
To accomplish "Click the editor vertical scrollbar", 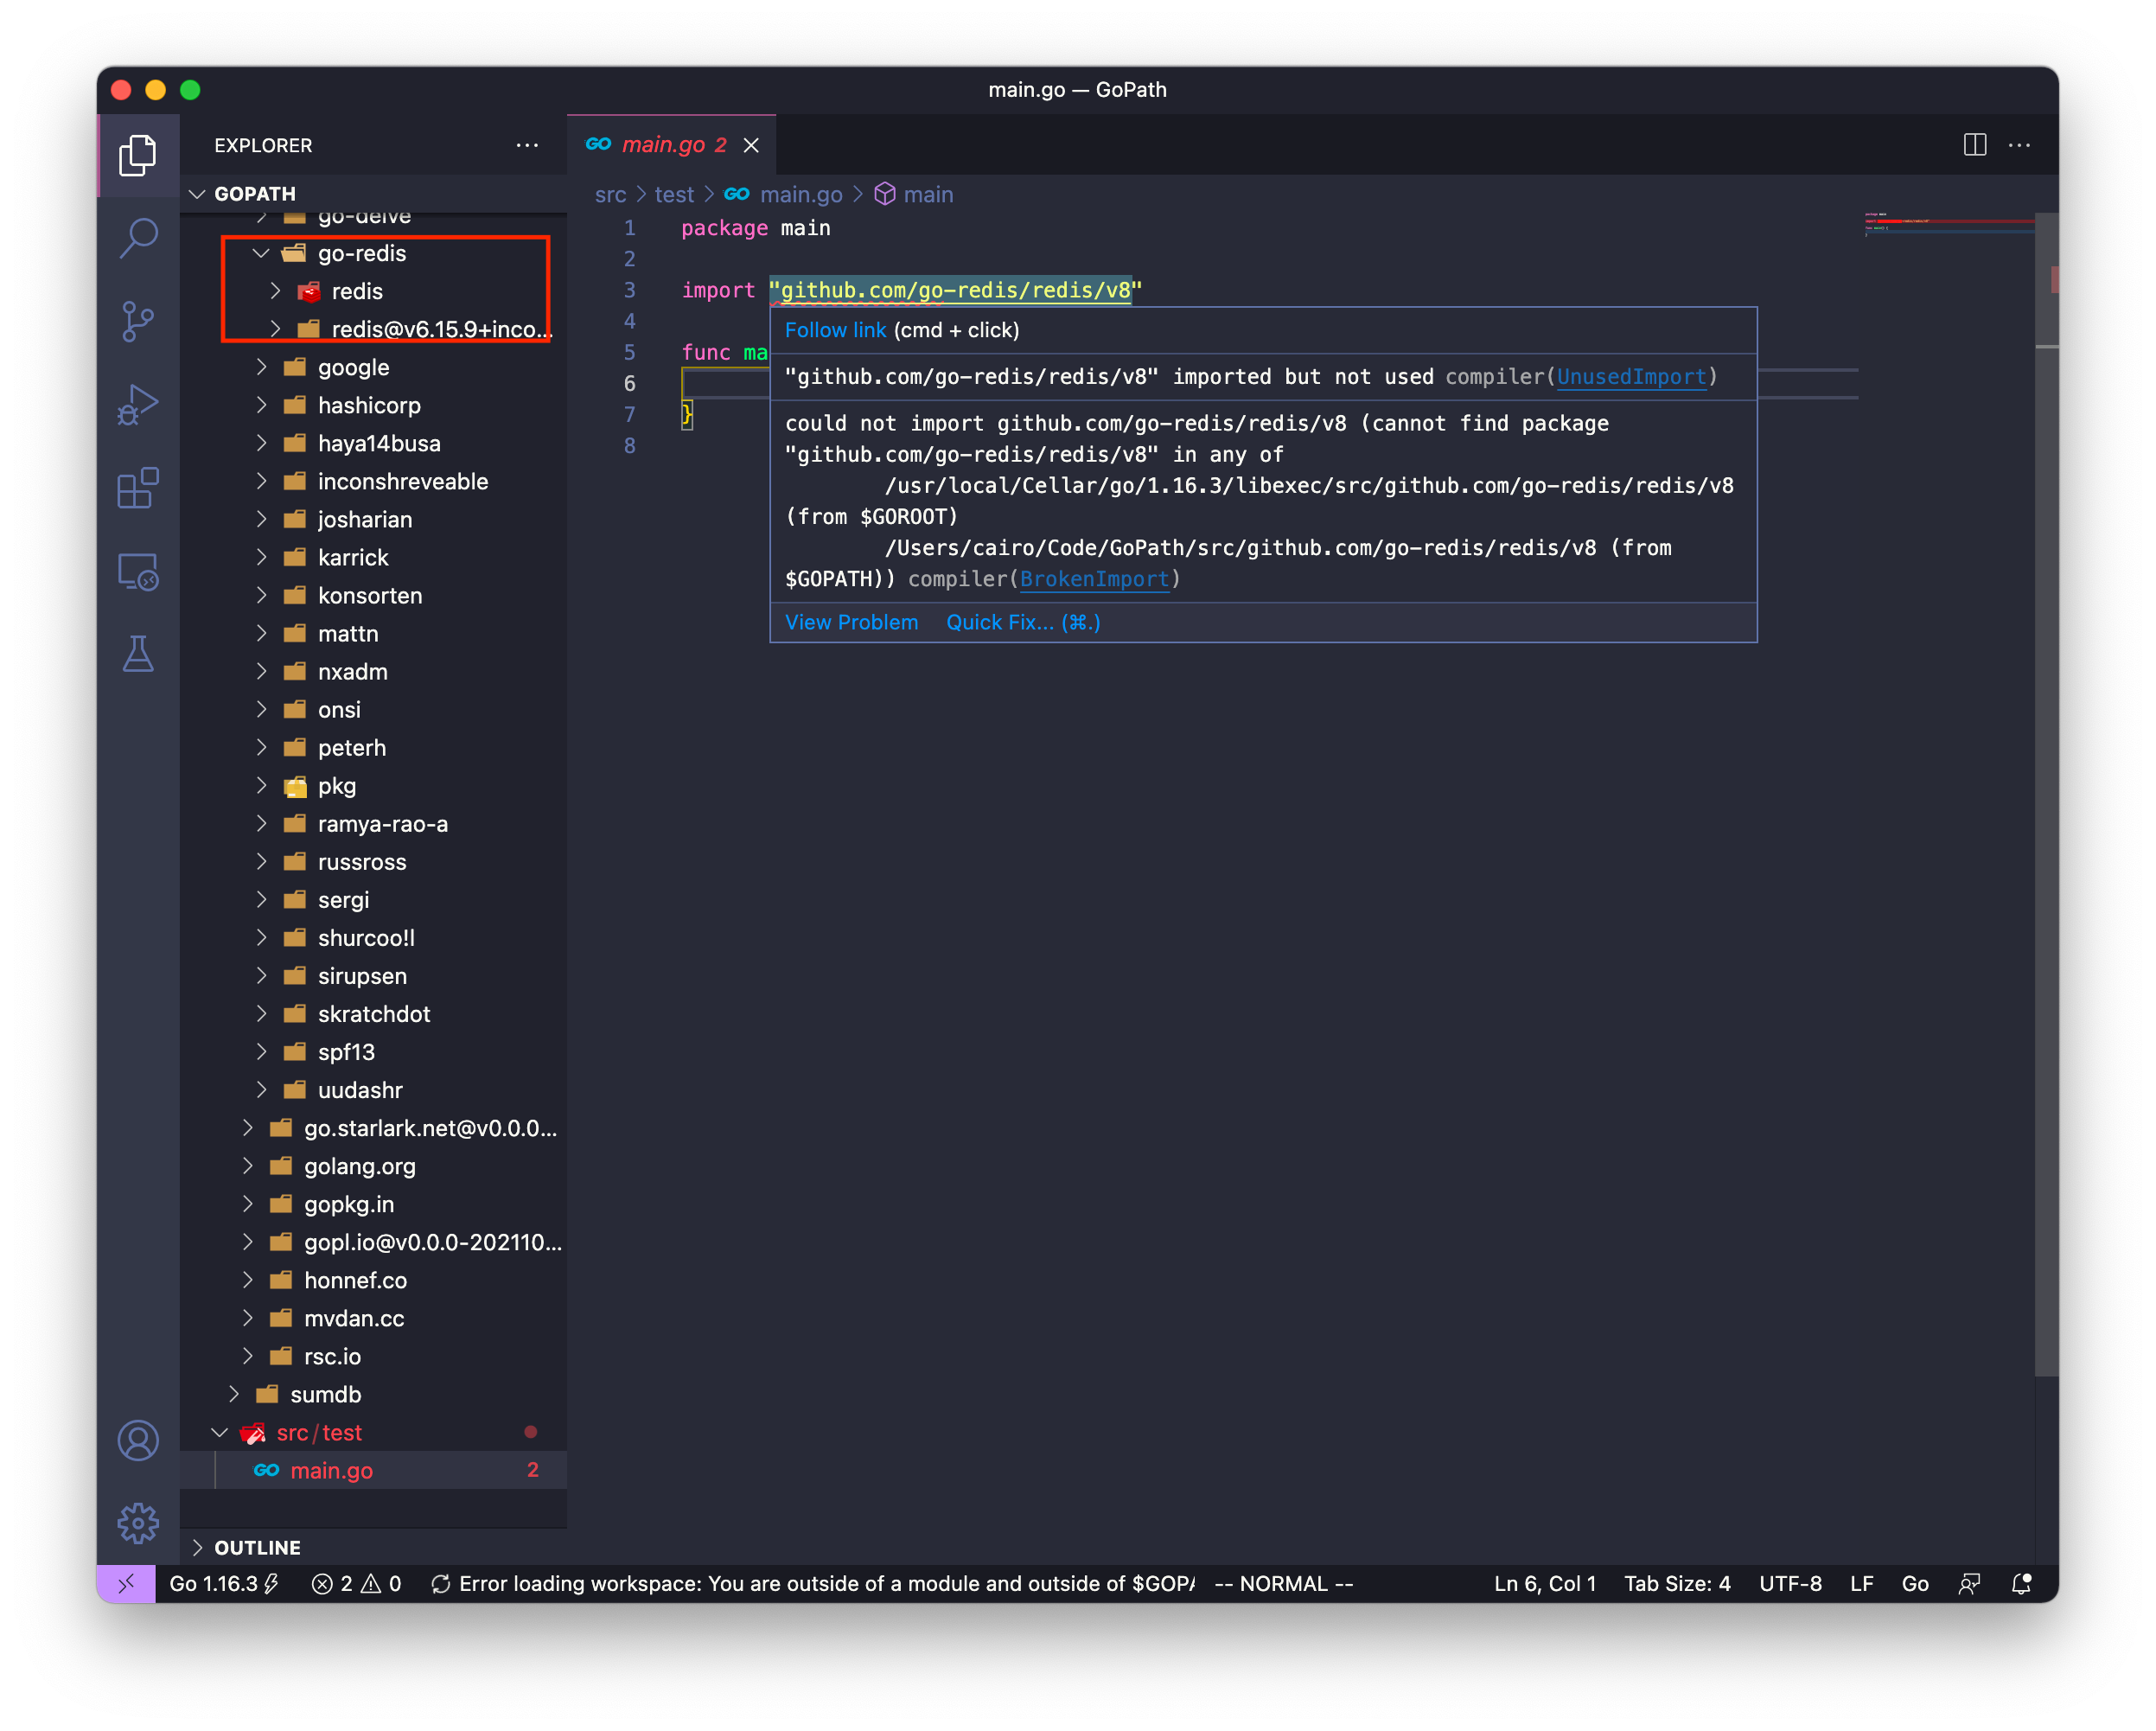I will click(x=2046, y=800).
